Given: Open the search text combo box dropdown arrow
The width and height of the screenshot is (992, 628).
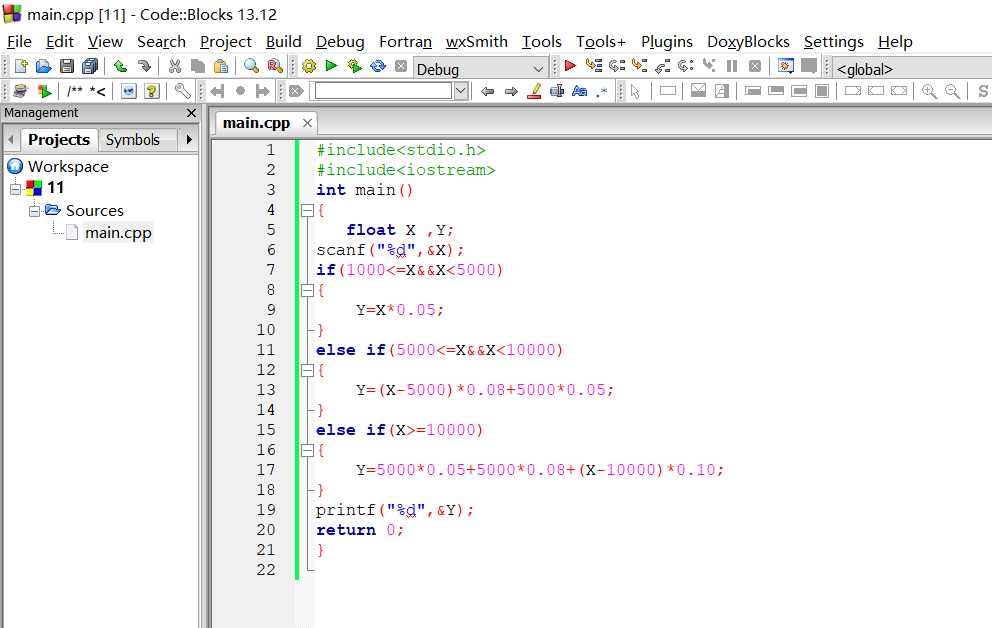Looking at the screenshot, I should (x=460, y=91).
